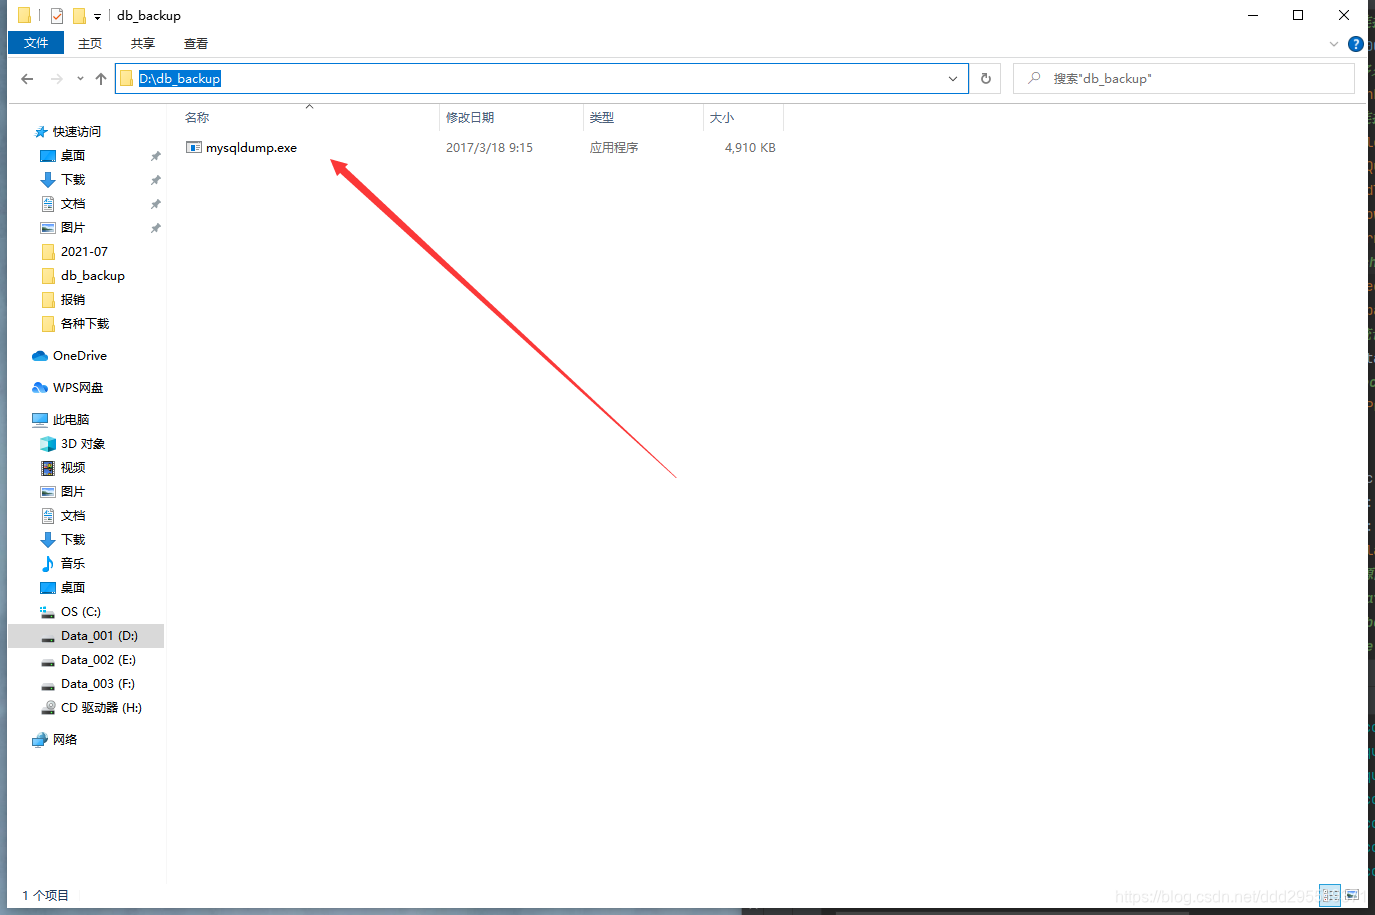The image size is (1375, 915).
Task: Open CD 驱动器 (H:) drive
Action: click(x=101, y=708)
